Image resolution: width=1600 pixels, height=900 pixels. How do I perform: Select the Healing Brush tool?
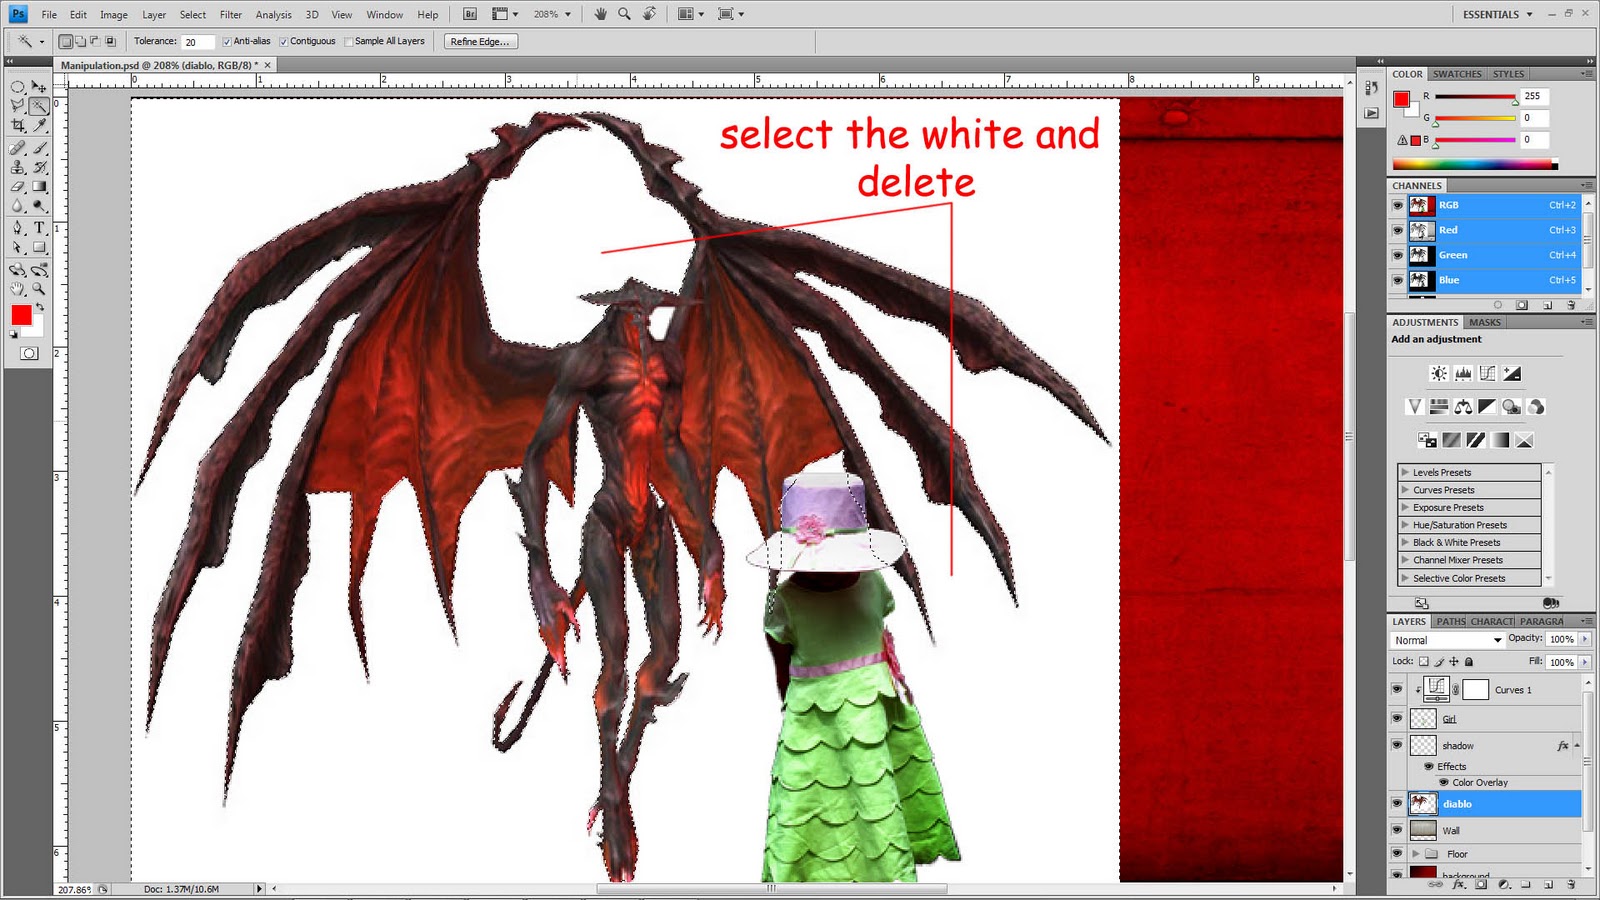tap(18, 148)
